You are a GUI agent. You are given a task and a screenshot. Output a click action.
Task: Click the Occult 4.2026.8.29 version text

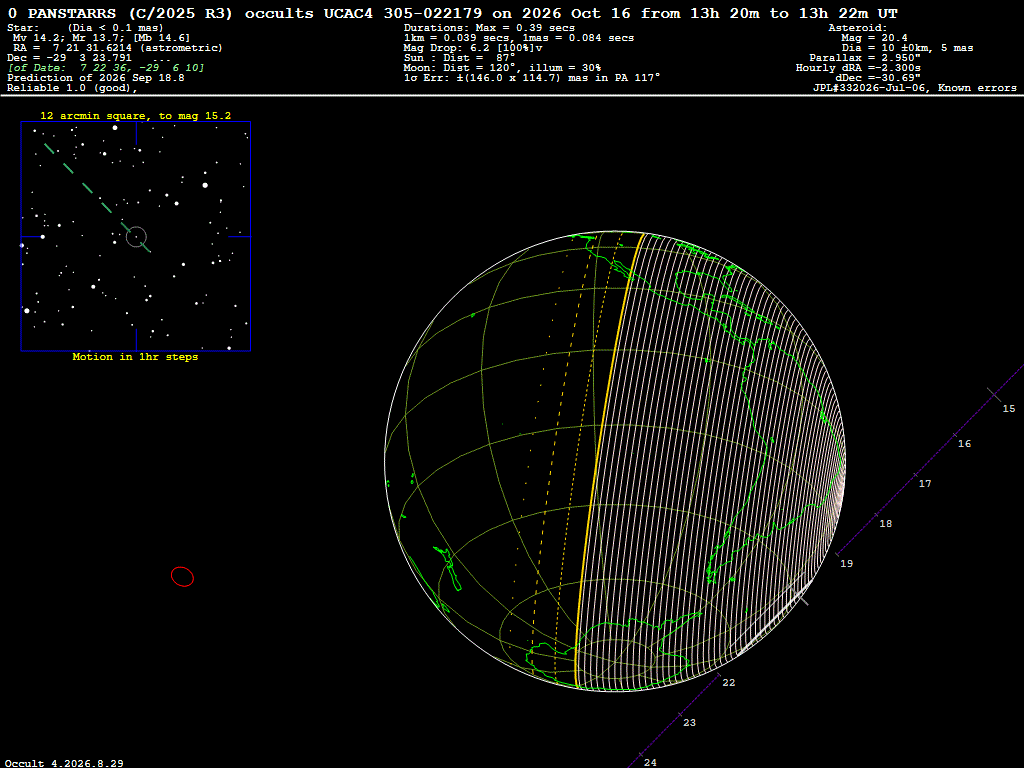pos(64,763)
